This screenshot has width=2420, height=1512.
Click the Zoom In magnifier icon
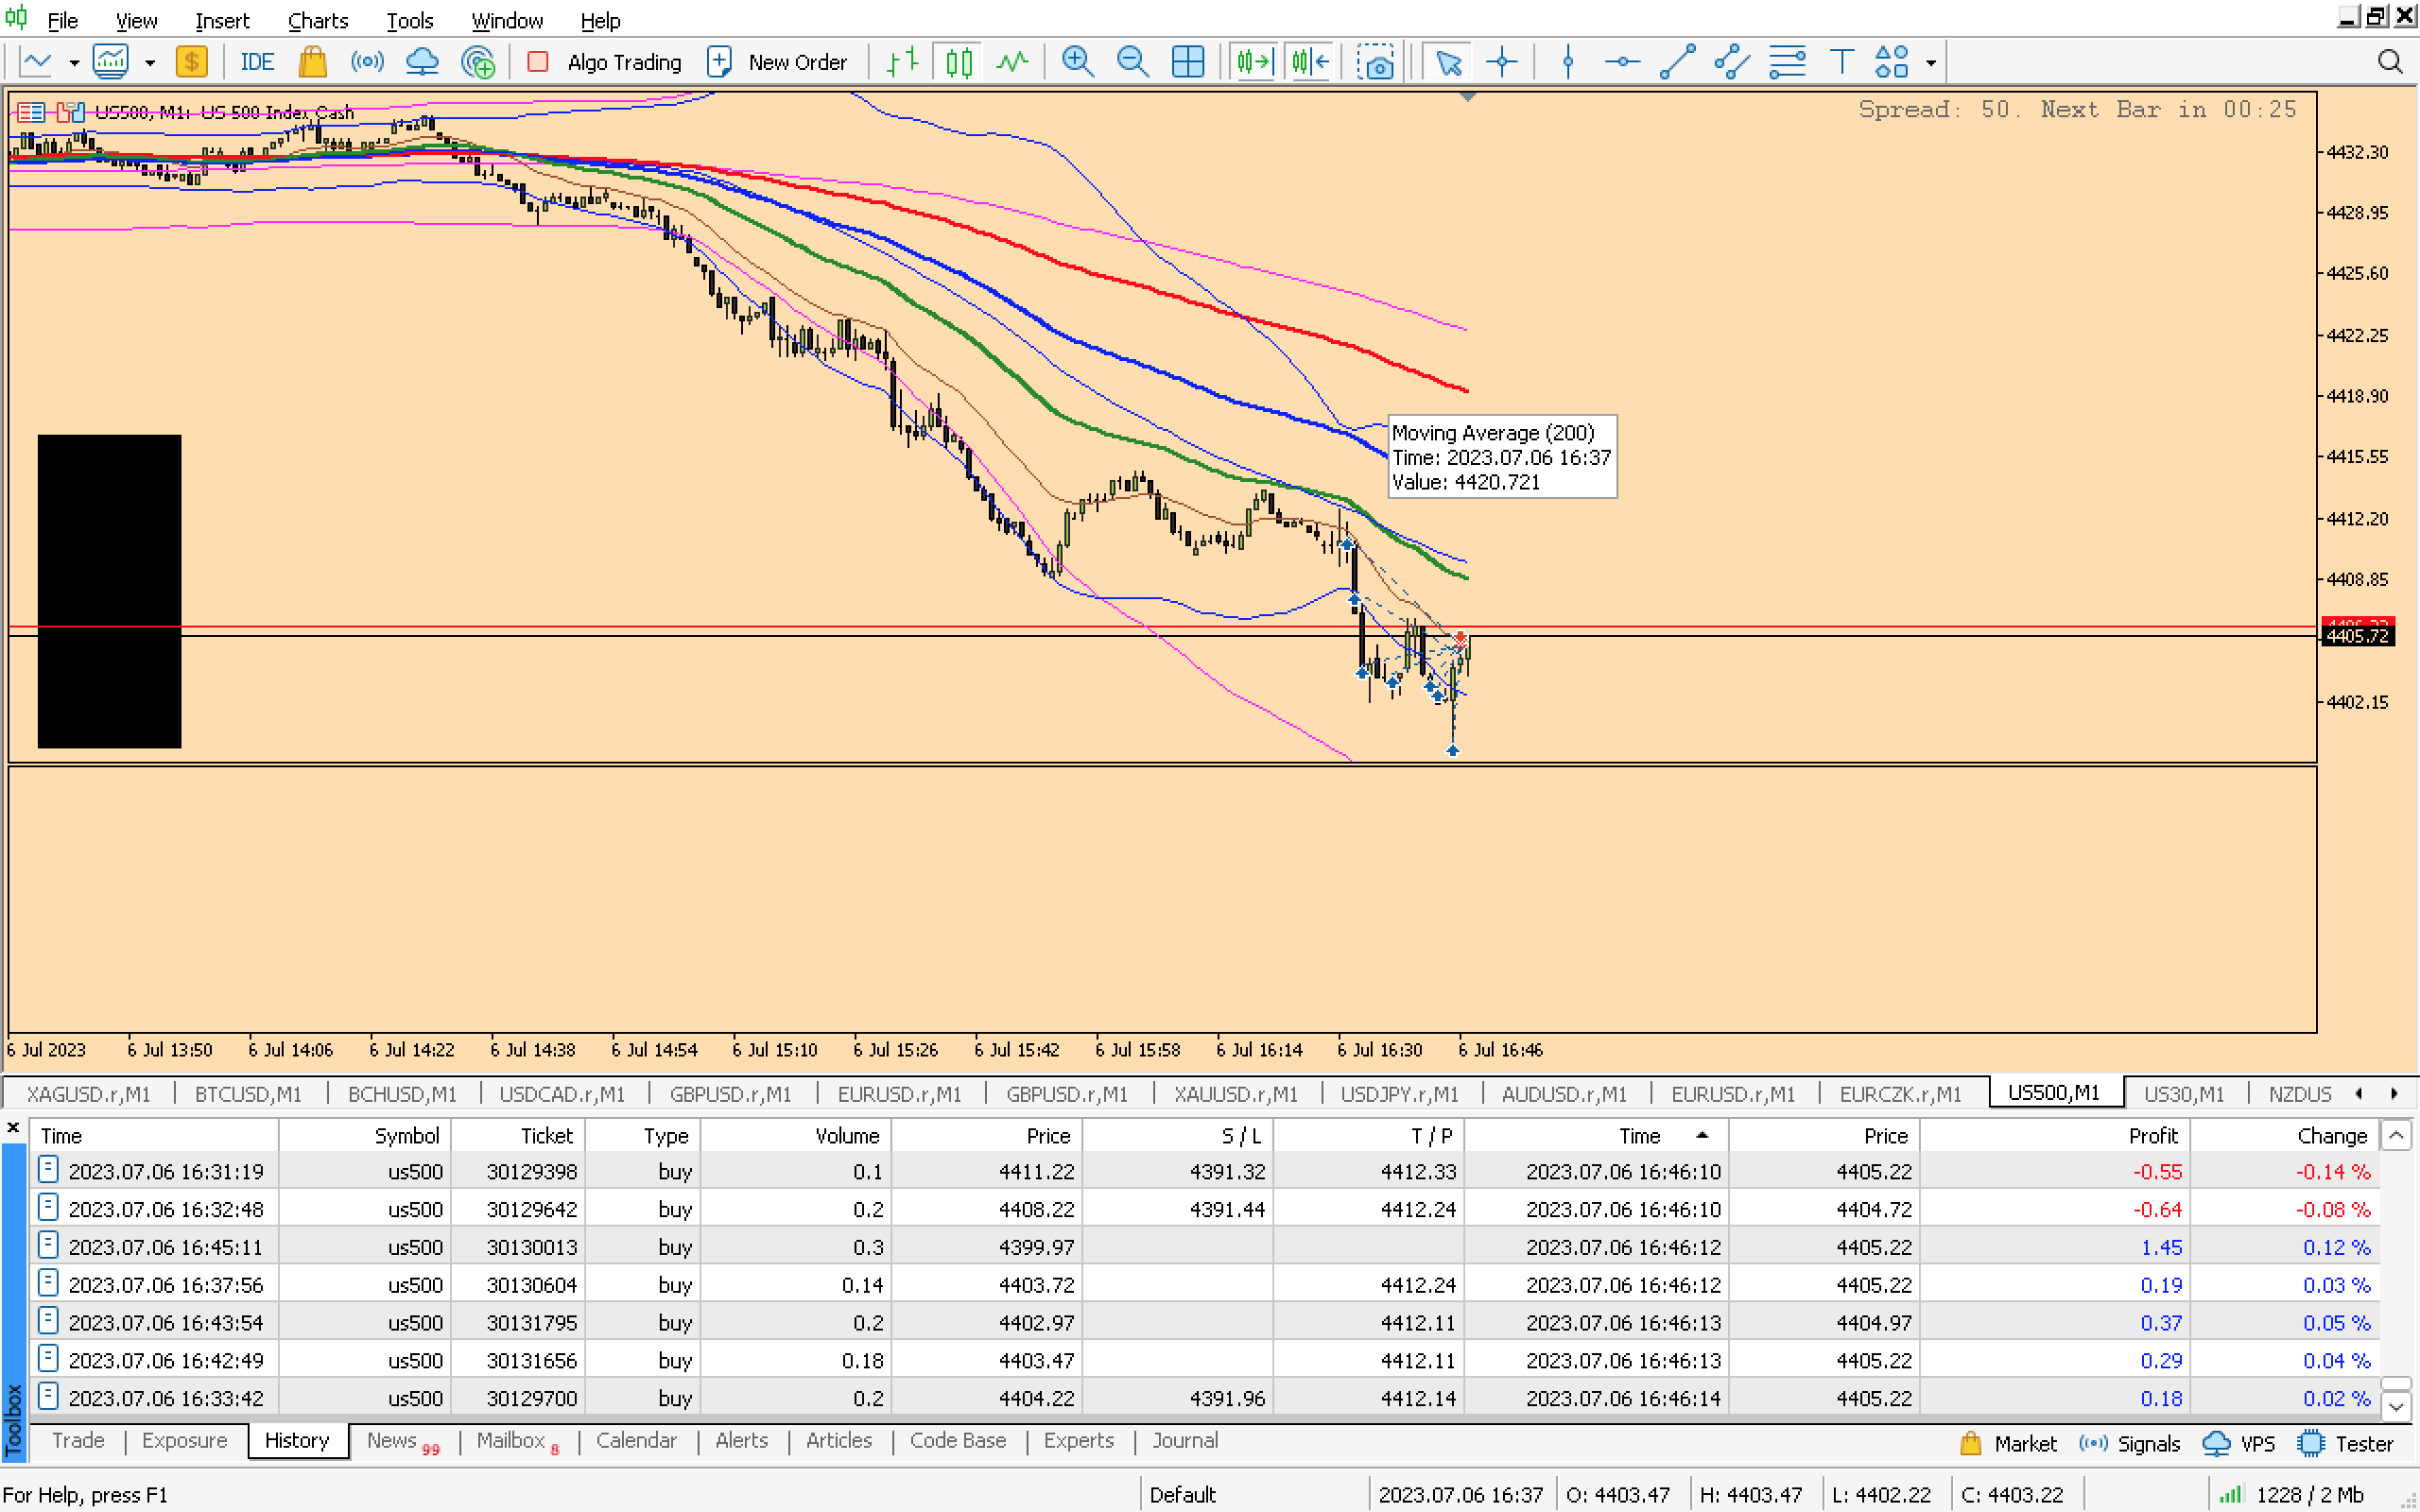tap(1077, 62)
